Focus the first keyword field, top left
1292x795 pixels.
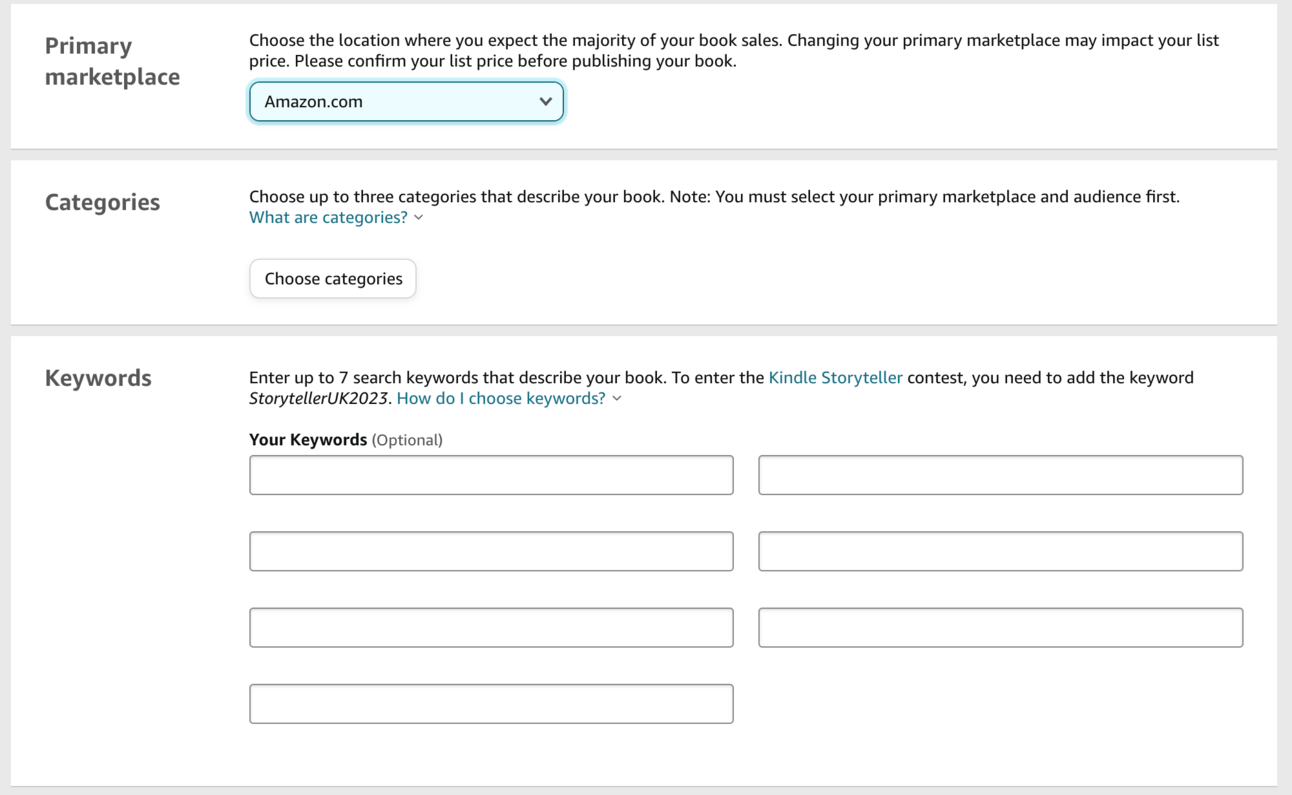pyautogui.click(x=491, y=475)
